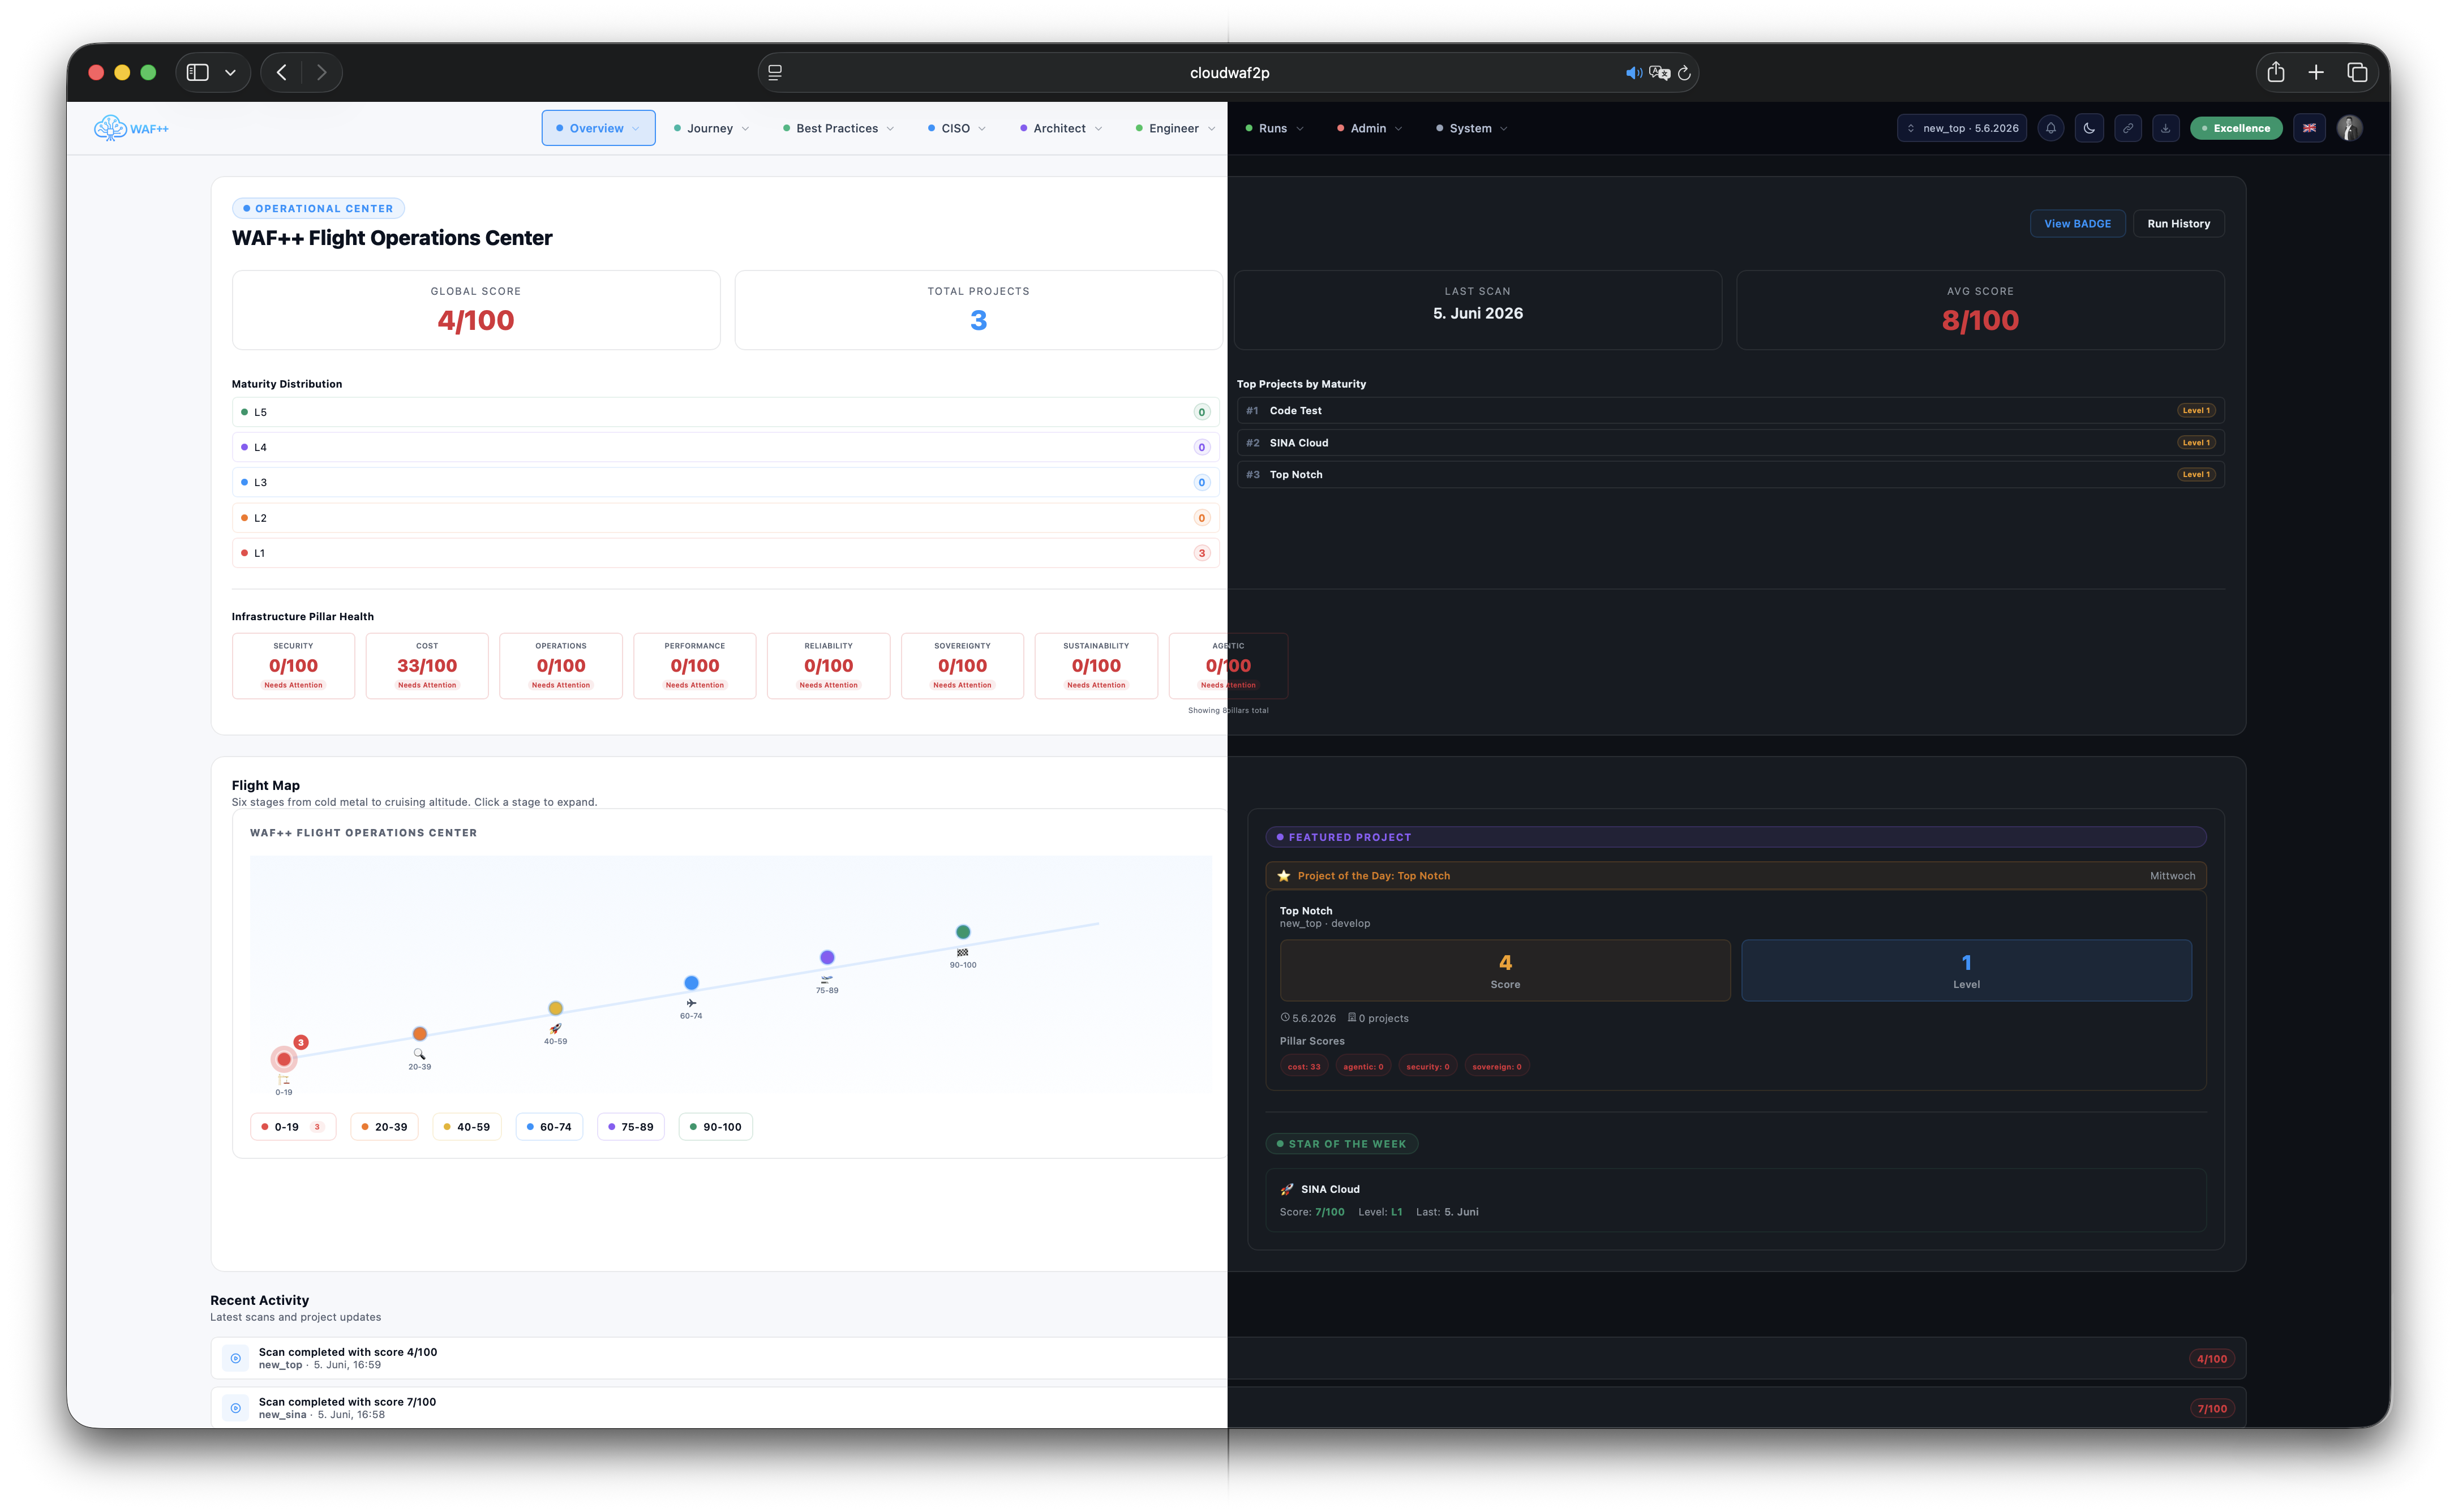Open the SINA Cloud #2 project row

(x=1730, y=443)
